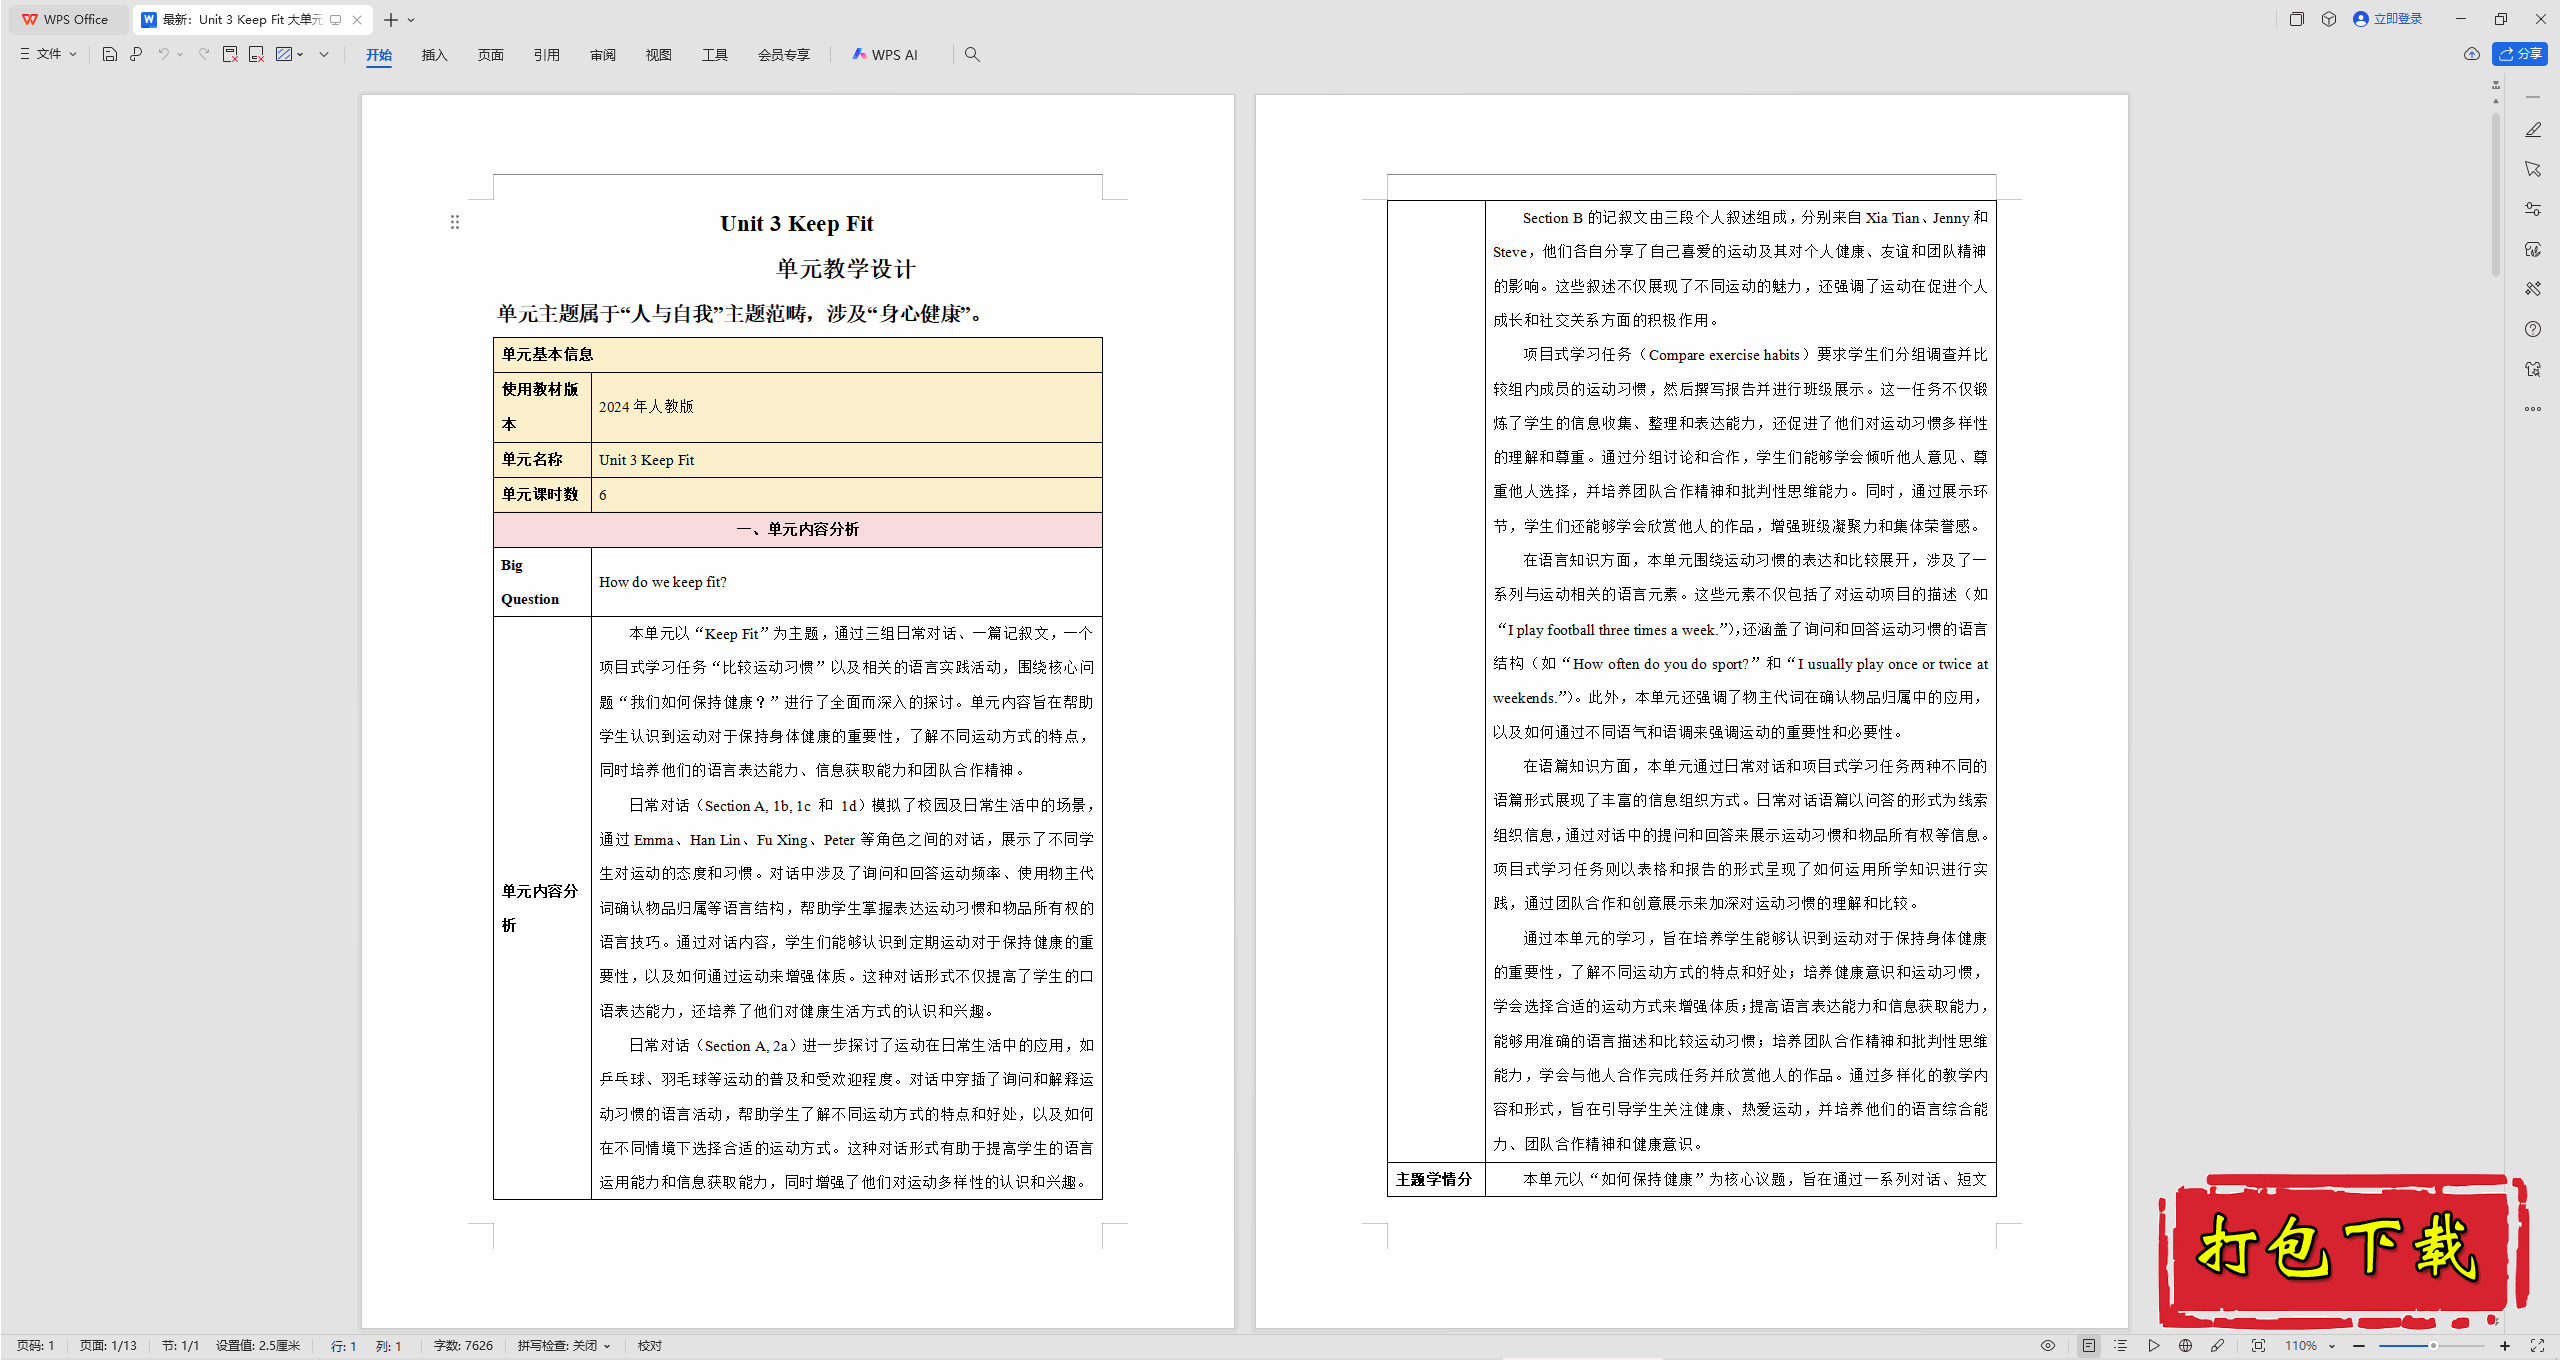Click the 分享 share button
2560x1360 pixels.
coord(2520,54)
